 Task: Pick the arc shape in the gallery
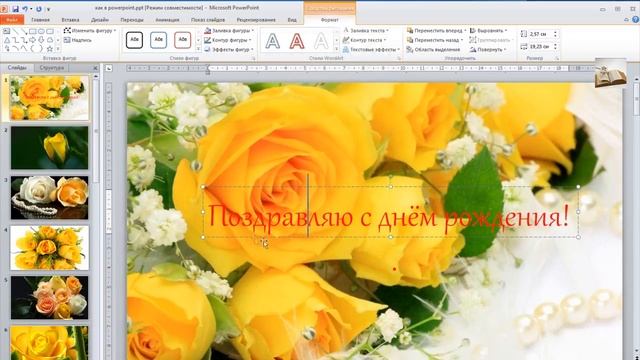(x=16, y=49)
